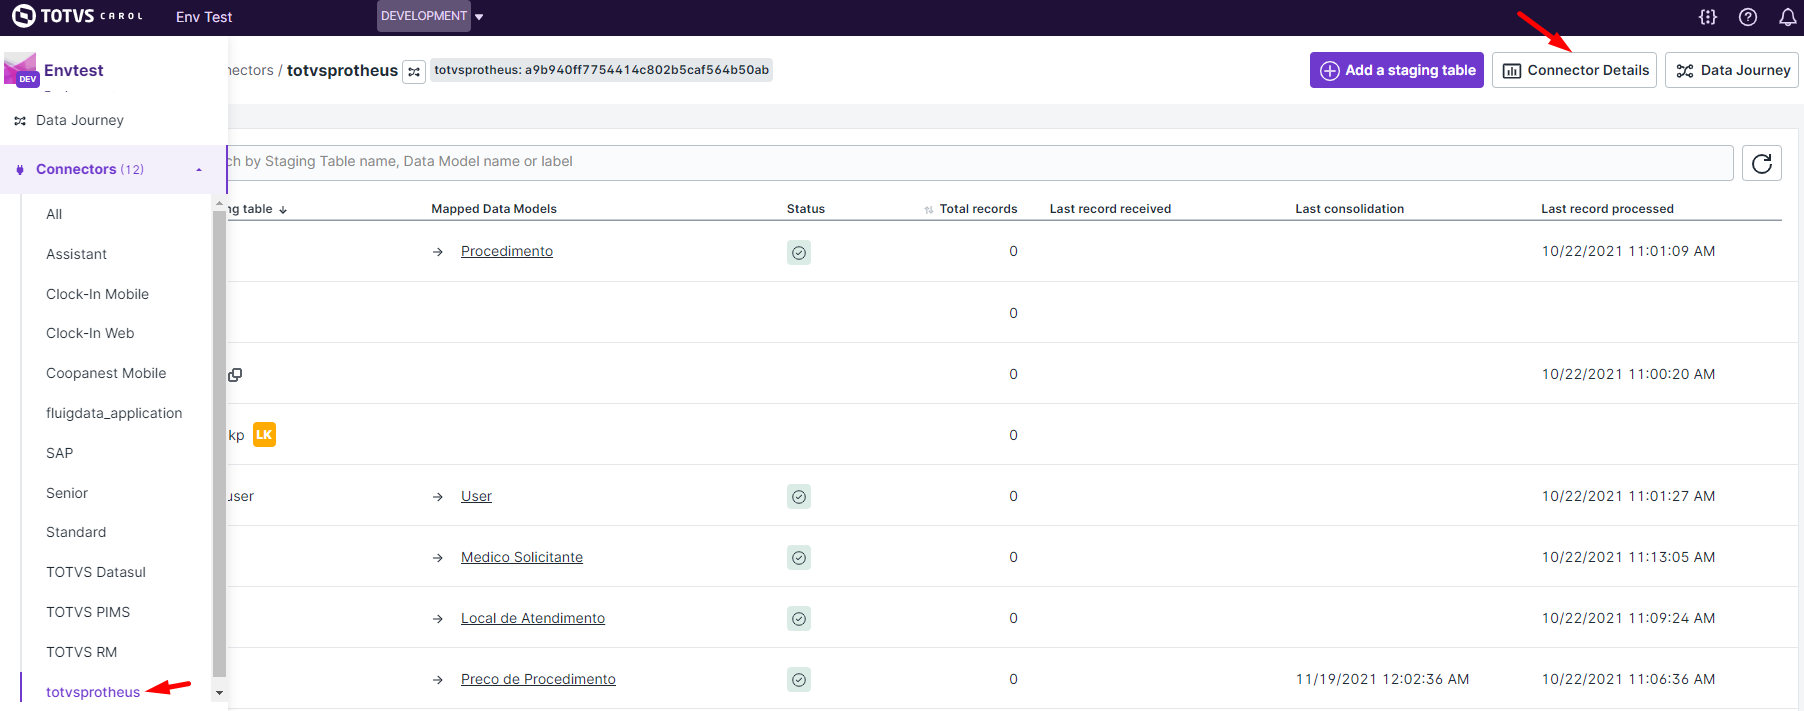1804x711 pixels.
Task: Select the TOTVS Datasul connector
Action: pos(96,572)
